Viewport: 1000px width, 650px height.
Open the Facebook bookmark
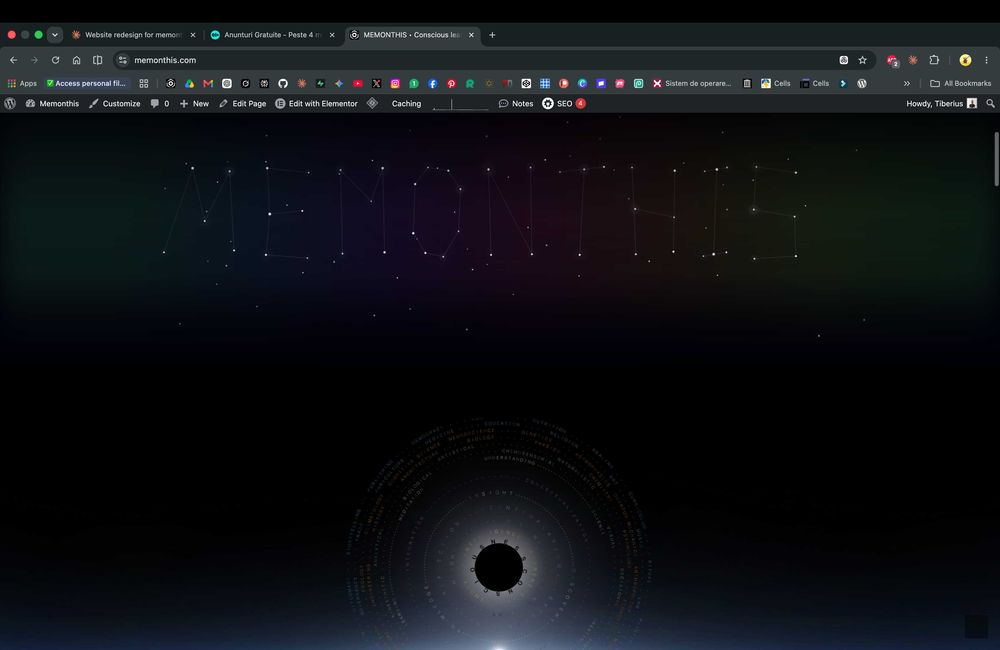coord(432,84)
